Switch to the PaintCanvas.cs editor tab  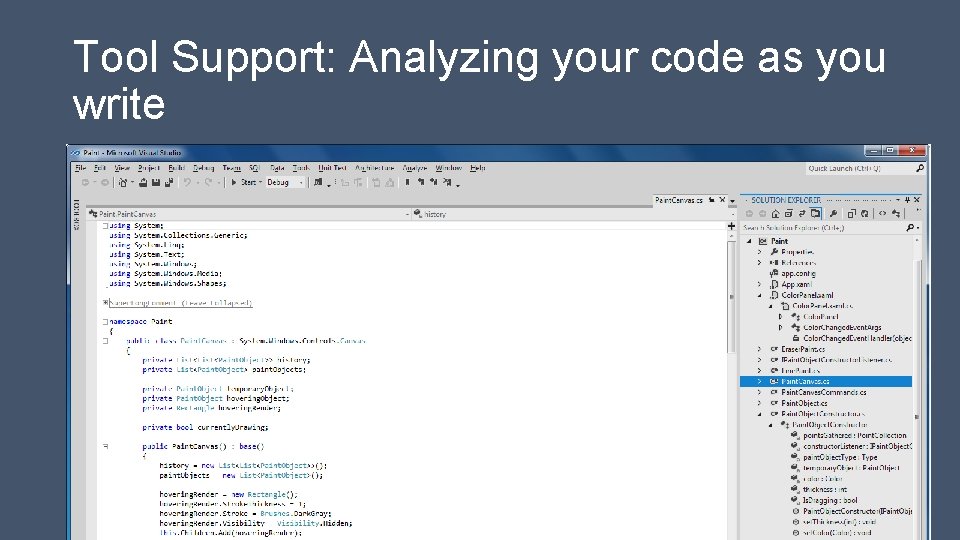coord(678,200)
